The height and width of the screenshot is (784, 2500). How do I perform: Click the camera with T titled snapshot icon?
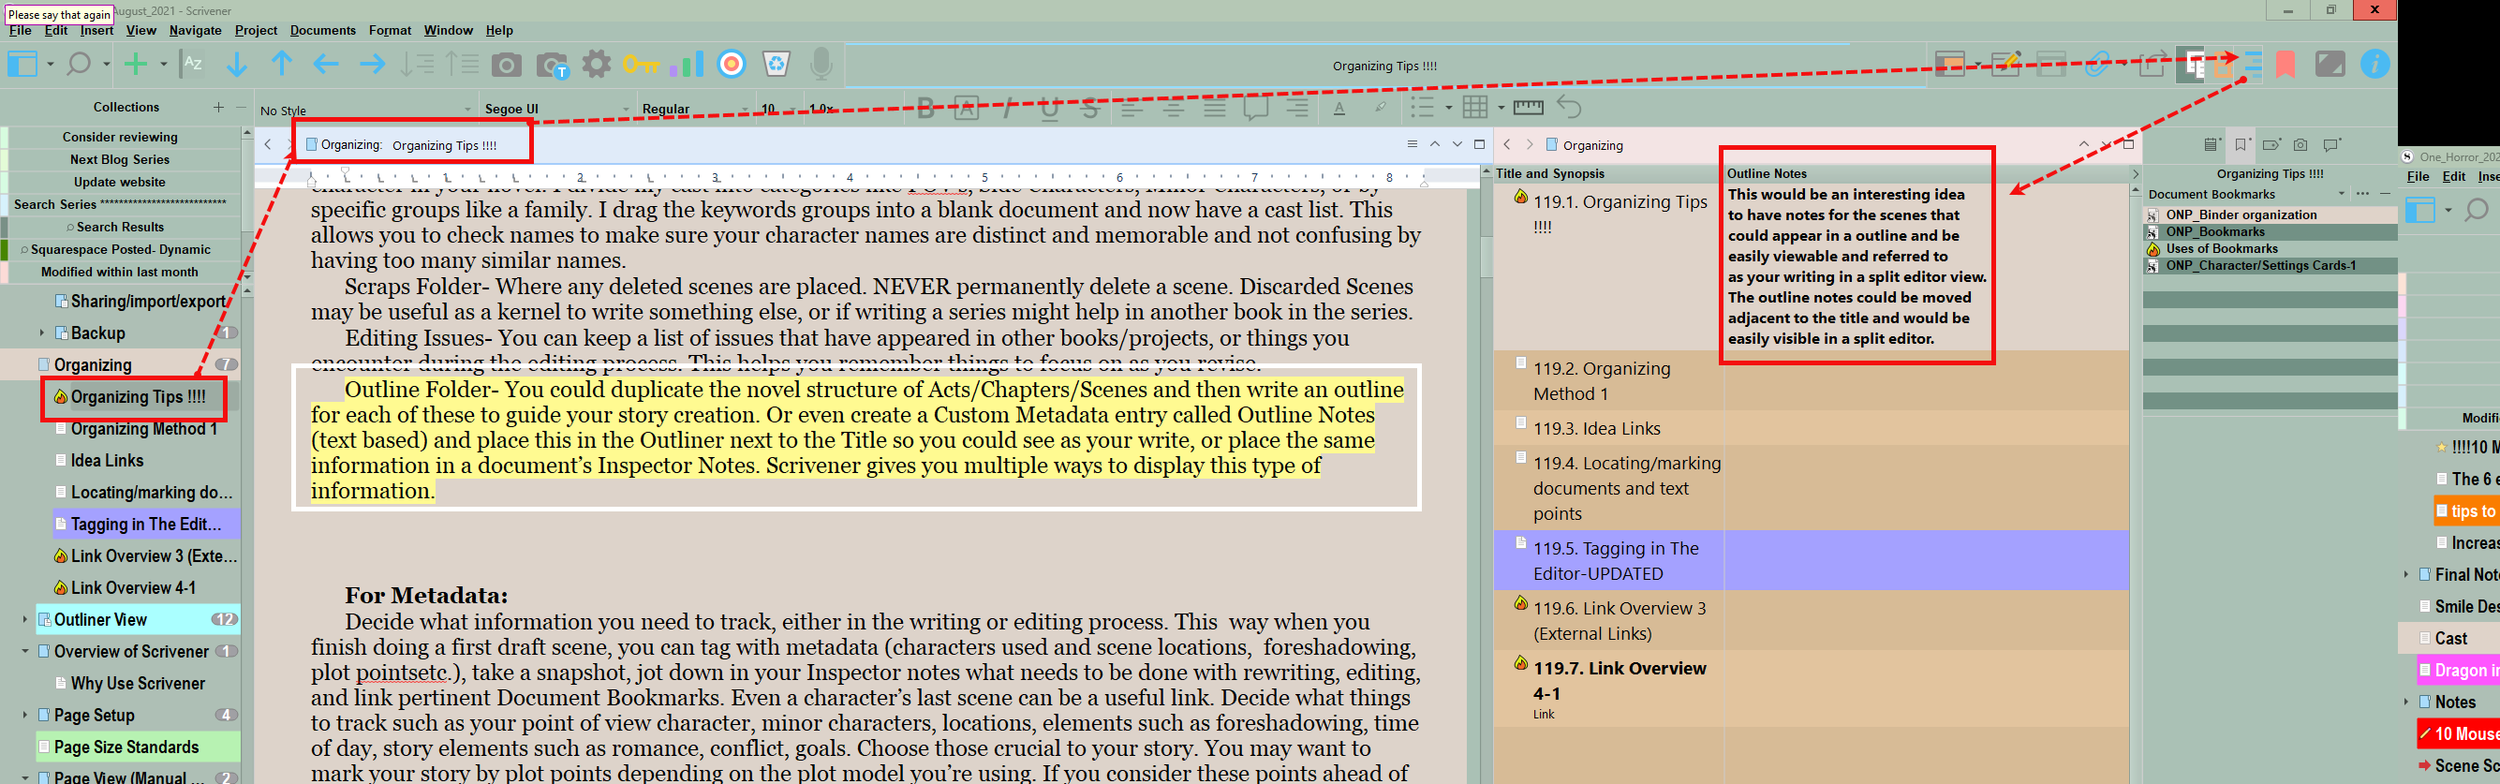[x=552, y=65]
